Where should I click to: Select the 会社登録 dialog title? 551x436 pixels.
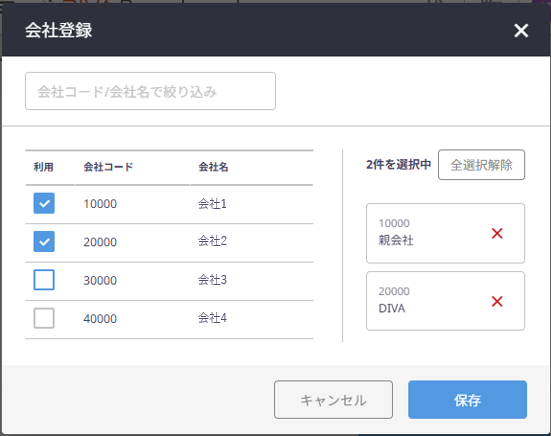[58, 30]
